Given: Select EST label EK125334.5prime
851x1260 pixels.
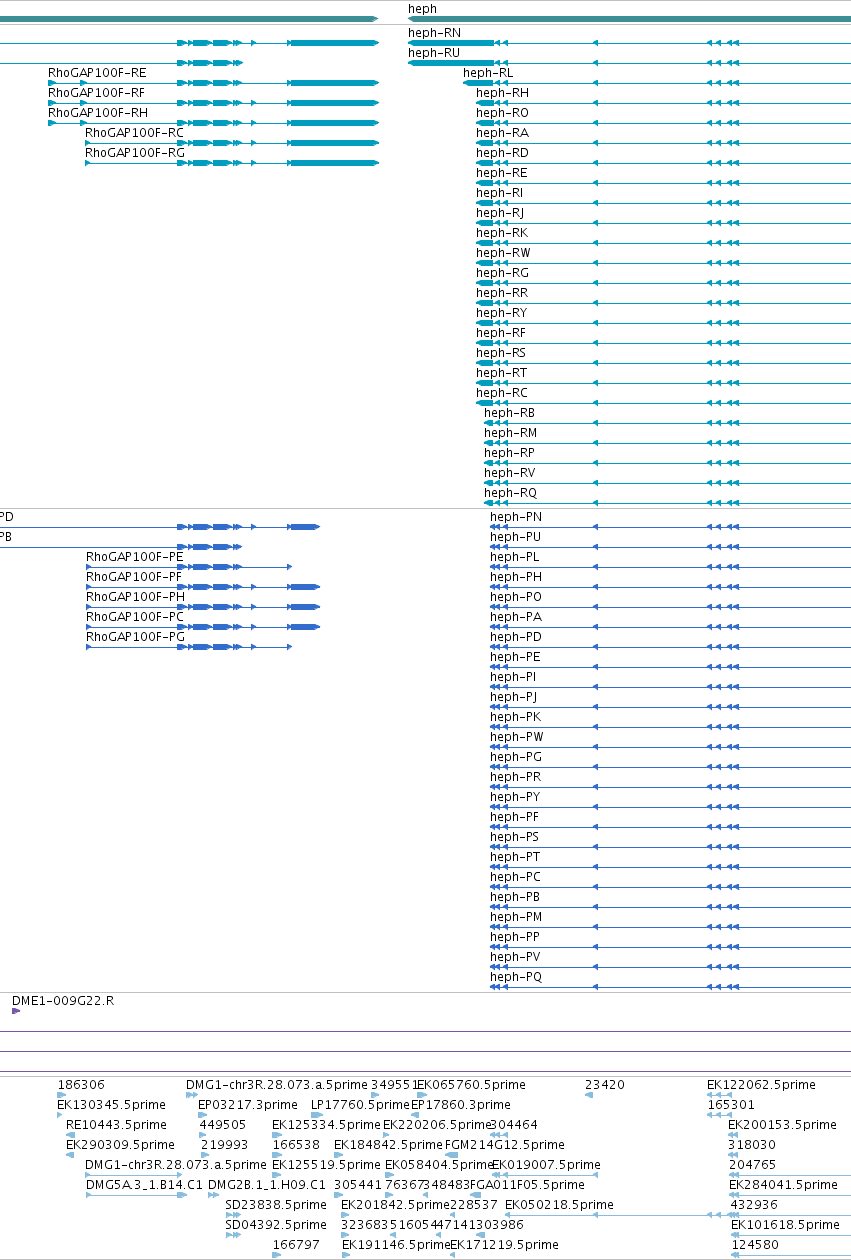Looking at the screenshot, I should [x=326, y=1125].
